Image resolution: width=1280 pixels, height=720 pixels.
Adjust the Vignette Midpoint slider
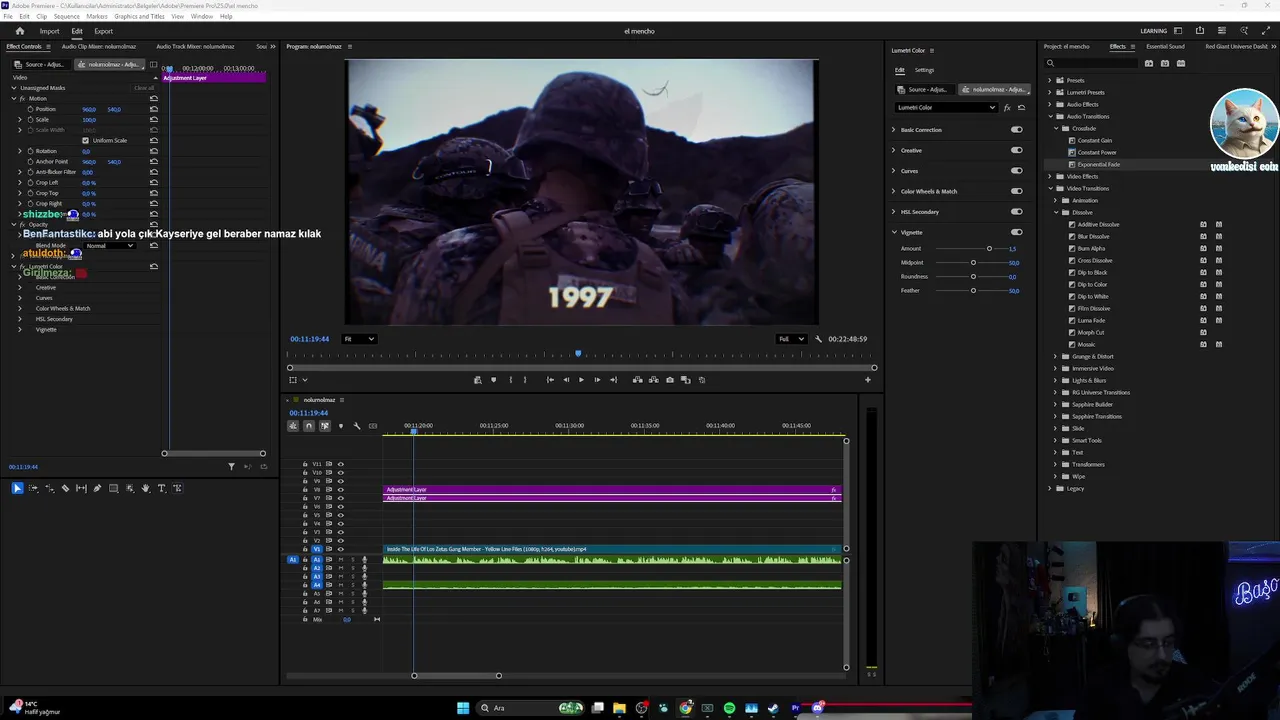pyautogui.click(x=973, y=262)
